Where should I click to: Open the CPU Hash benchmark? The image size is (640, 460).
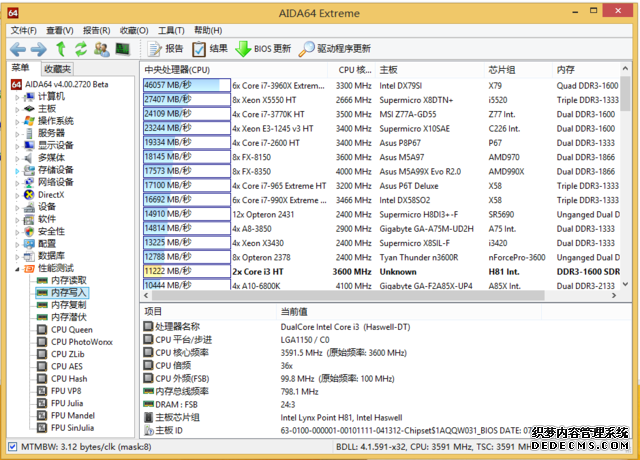pos(62,379)
